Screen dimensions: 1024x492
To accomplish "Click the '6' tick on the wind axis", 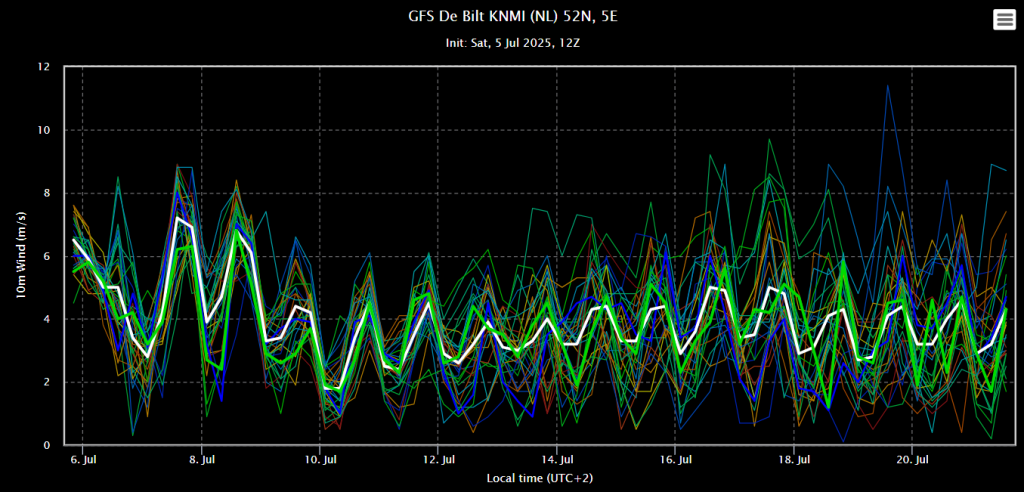I will pyautogui.click(x=46, y=256).
